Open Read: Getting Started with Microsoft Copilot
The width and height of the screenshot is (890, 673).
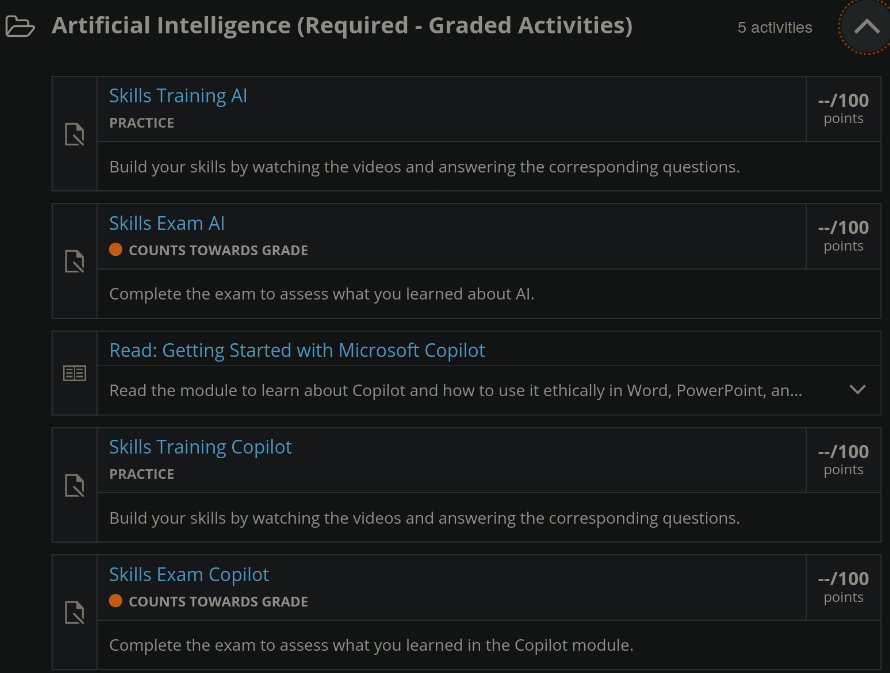click(297, 350)
